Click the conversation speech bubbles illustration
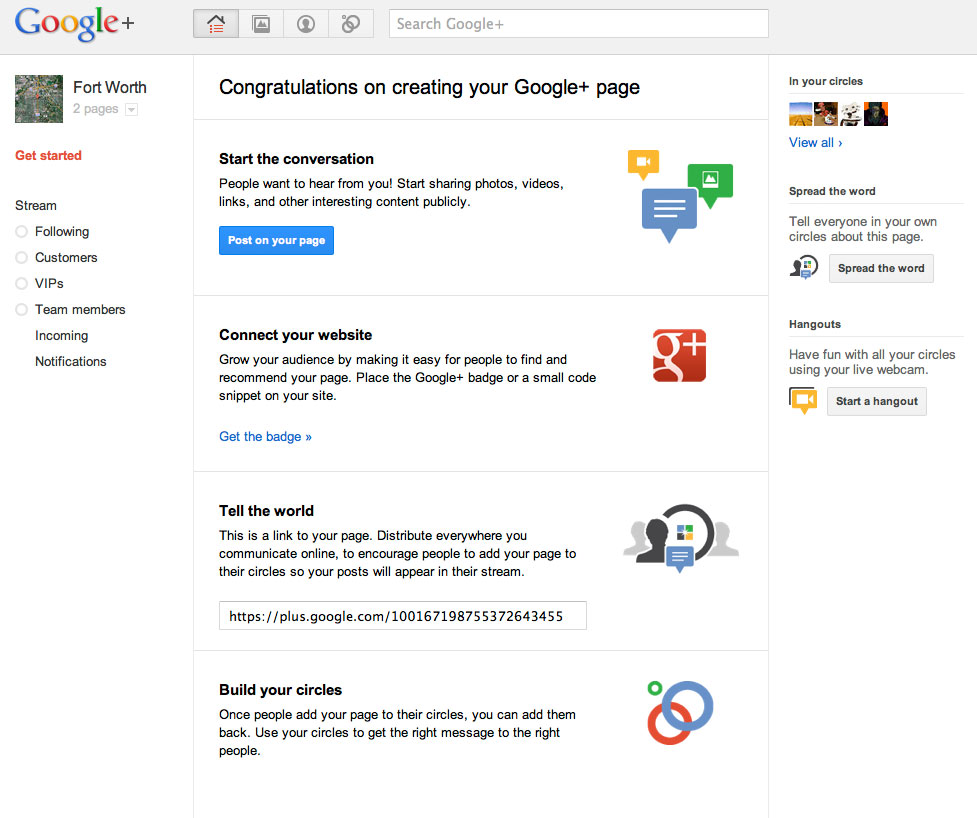The image size is (977, 818). (680, 196)
